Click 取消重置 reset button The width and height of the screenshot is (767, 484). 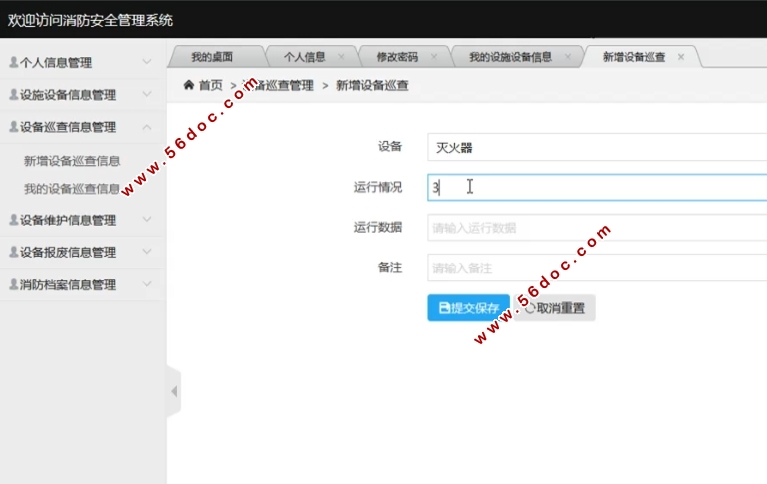pos(554,308)
